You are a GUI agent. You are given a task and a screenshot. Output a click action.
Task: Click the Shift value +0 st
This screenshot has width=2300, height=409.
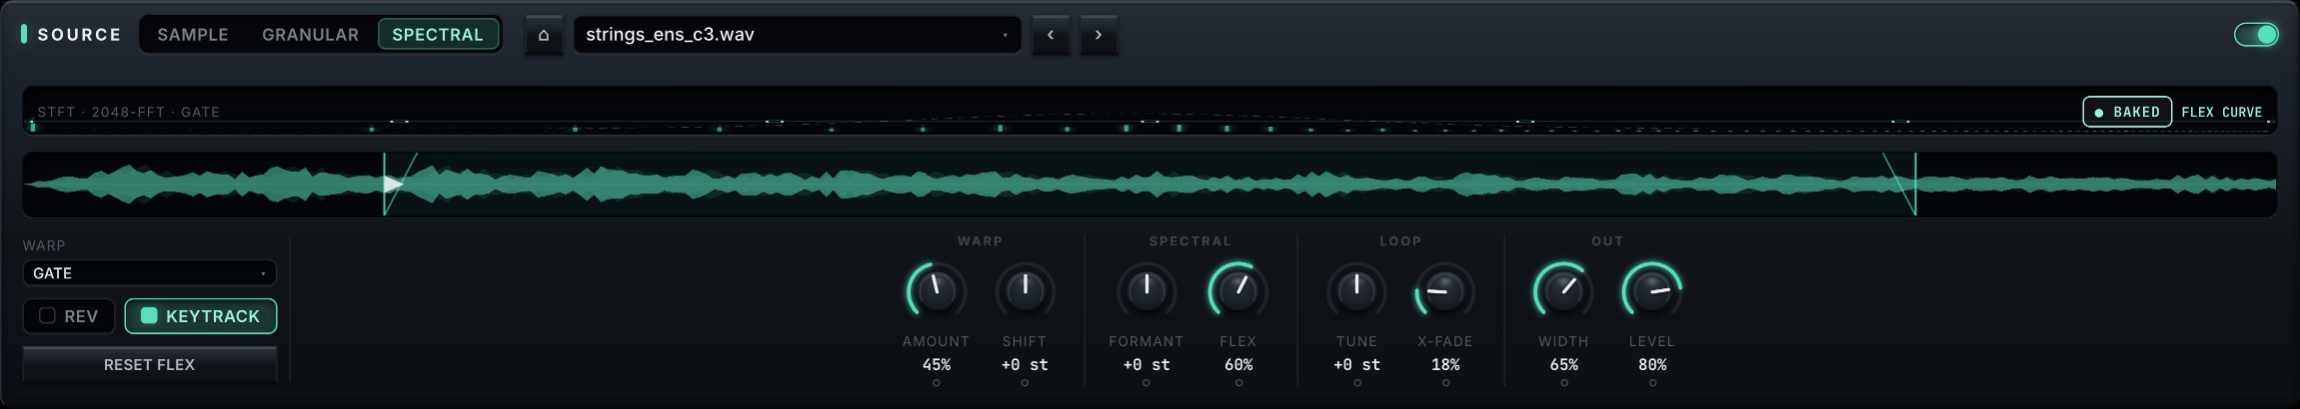[1025, 365]
